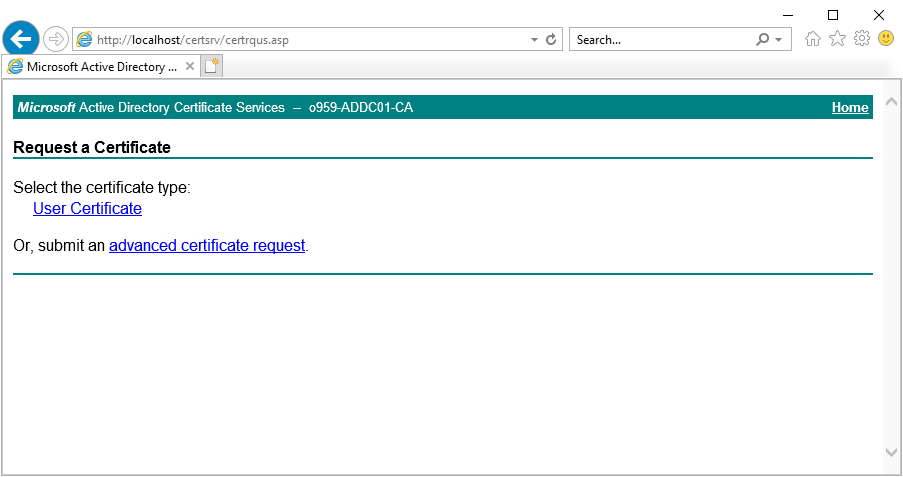Click the browser Forward arrow button
The width and height of the screenshot is (903, 477).
56,39
